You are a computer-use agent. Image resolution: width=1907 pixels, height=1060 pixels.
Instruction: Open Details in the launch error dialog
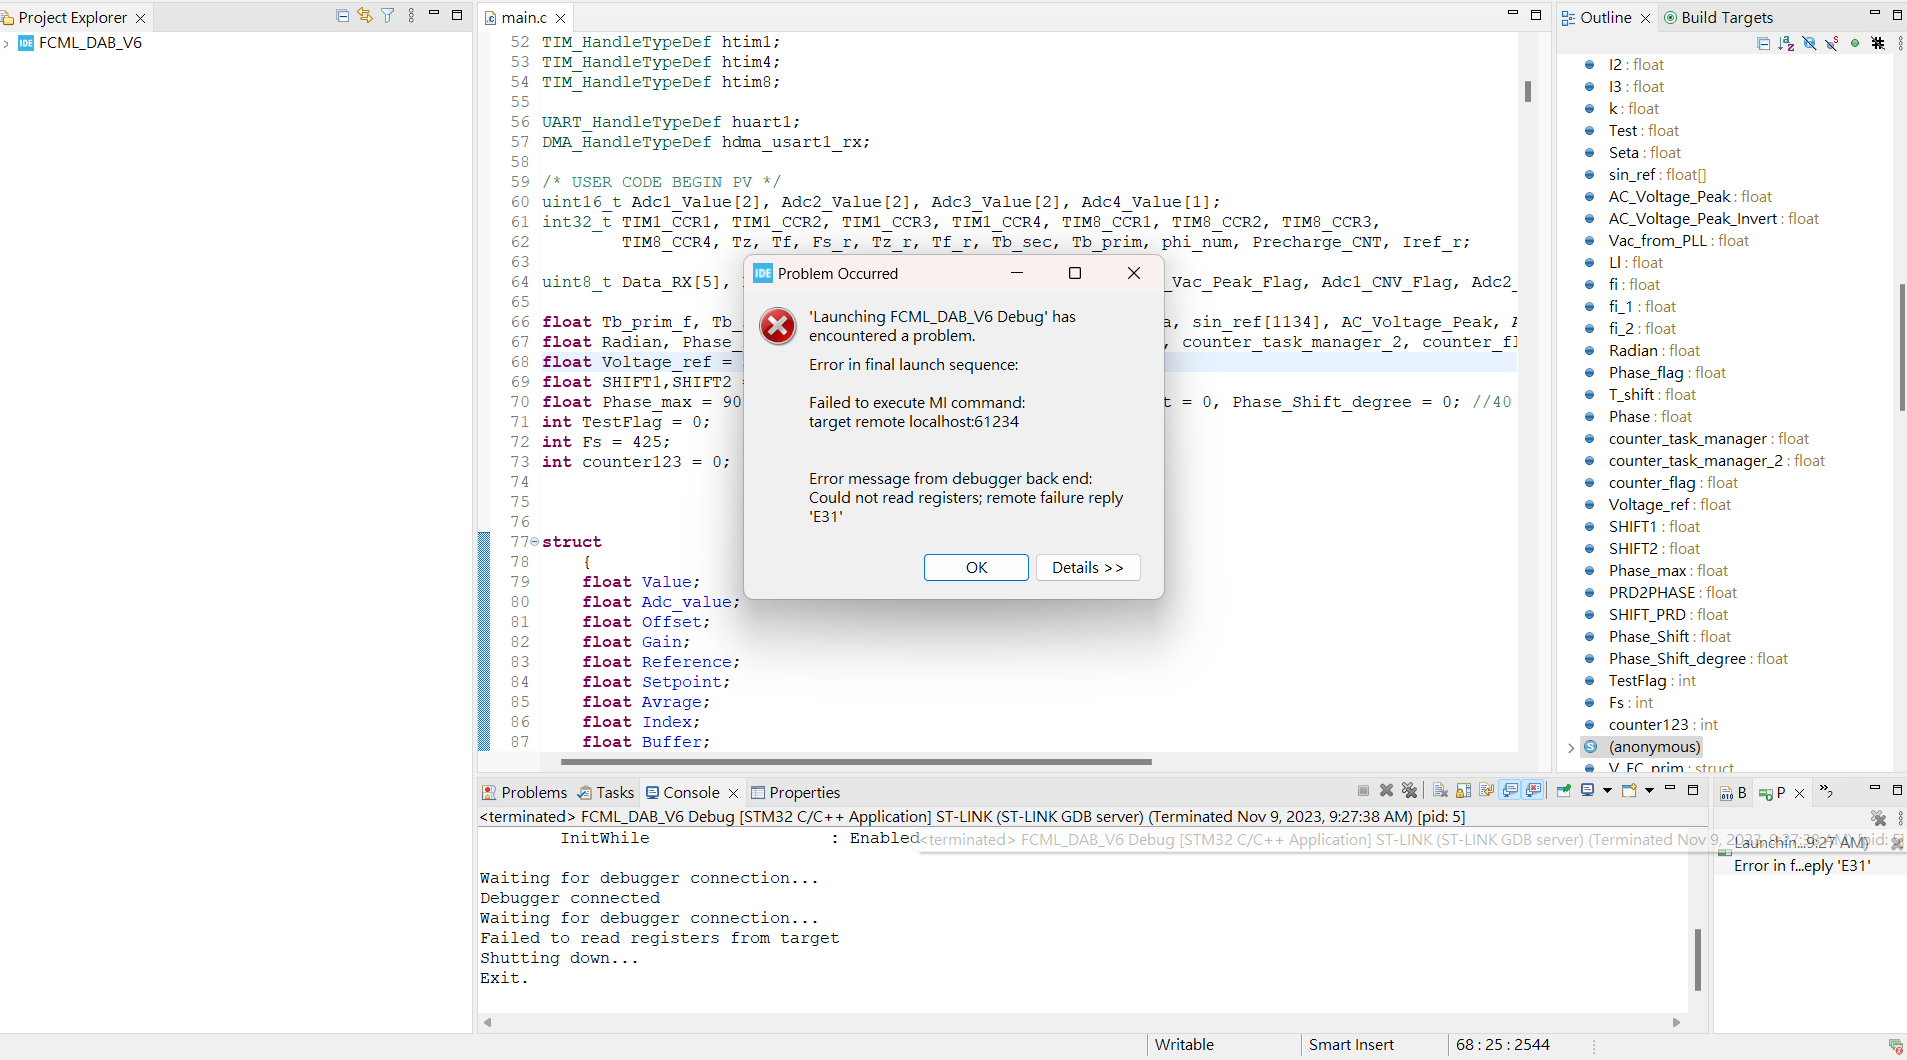tap(1087, 567)
